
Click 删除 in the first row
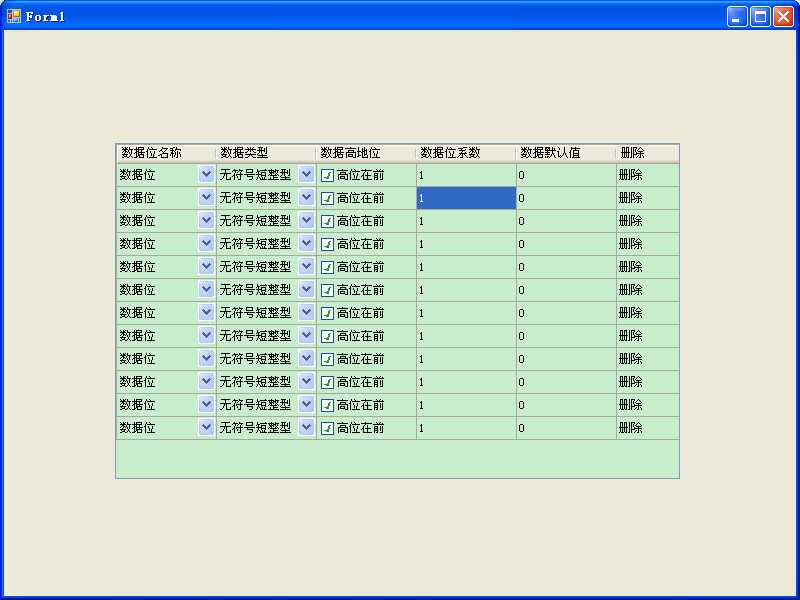click(x=630, y=174)
